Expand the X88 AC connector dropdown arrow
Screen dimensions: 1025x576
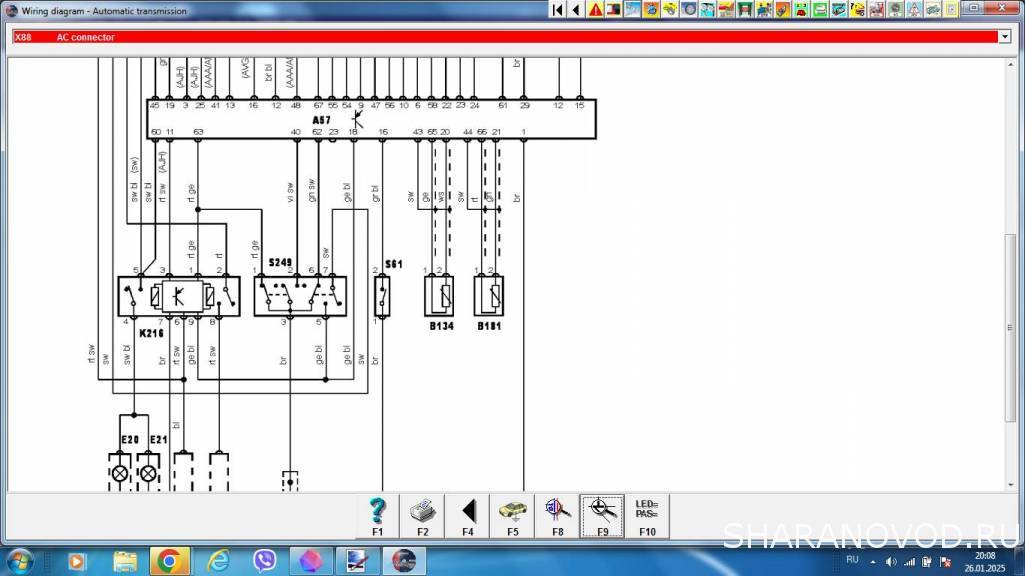pos(1004,37)
